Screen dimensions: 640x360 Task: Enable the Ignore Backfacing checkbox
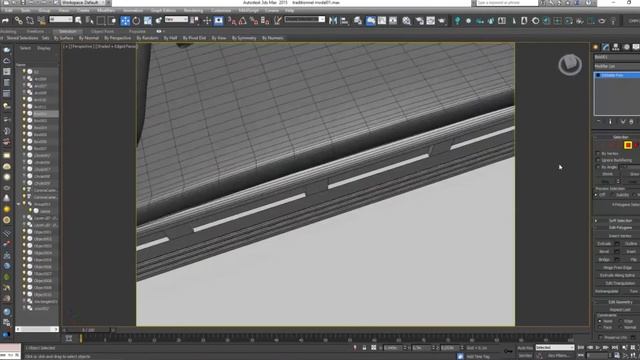(x=598, y=160)
